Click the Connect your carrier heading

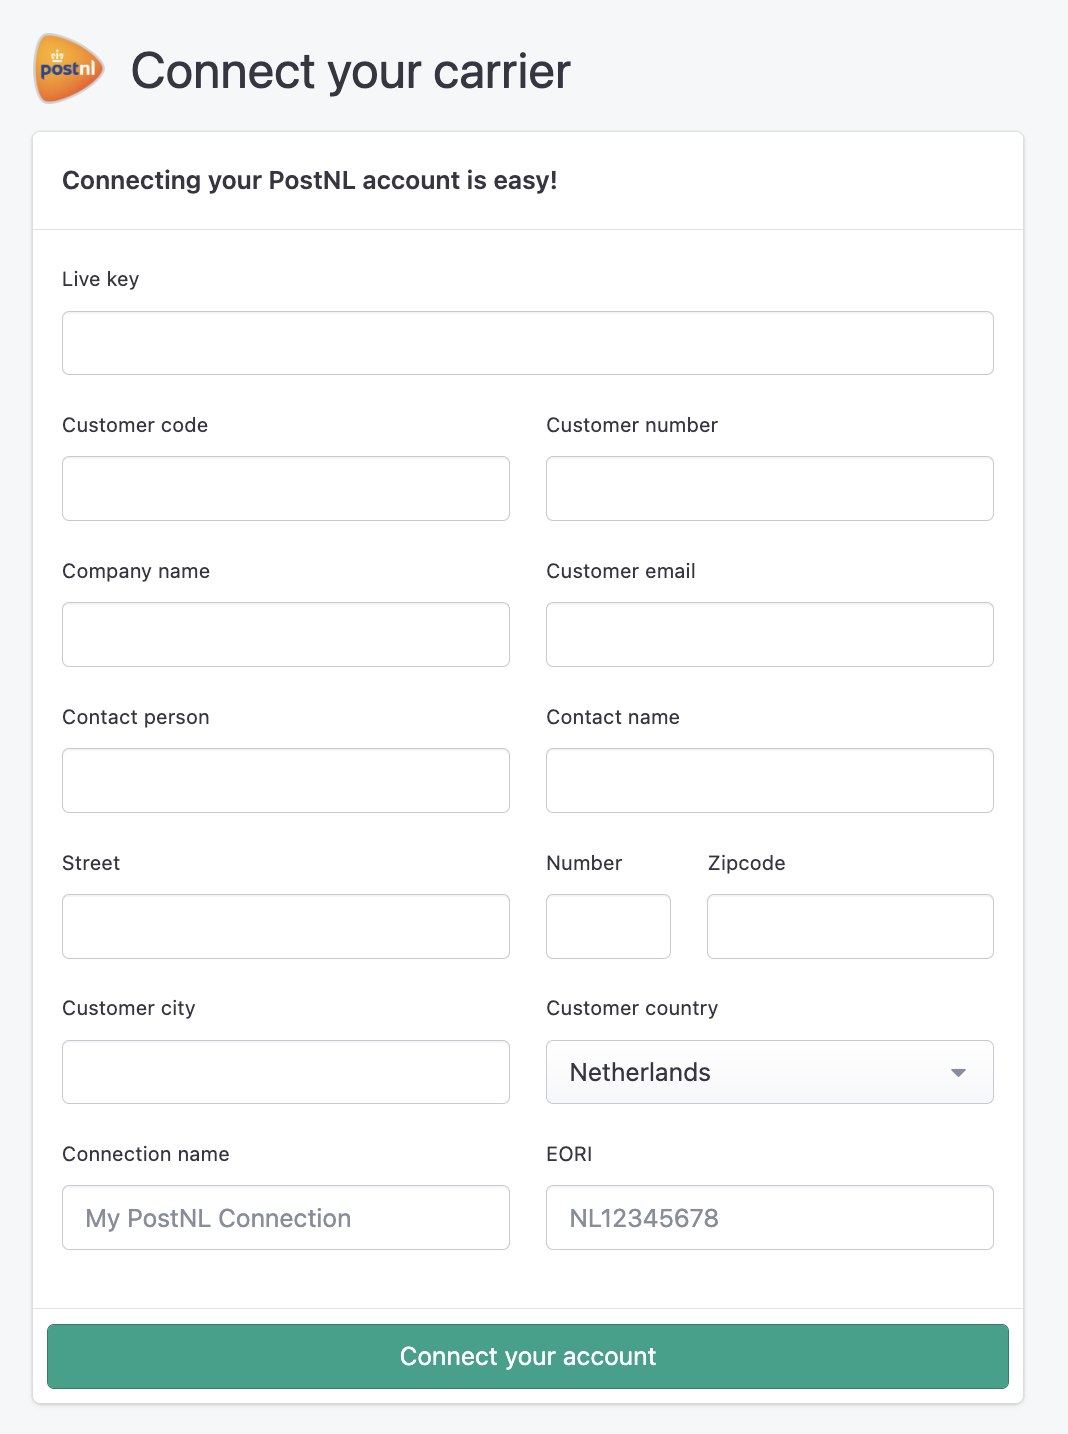tap(351, 71)
